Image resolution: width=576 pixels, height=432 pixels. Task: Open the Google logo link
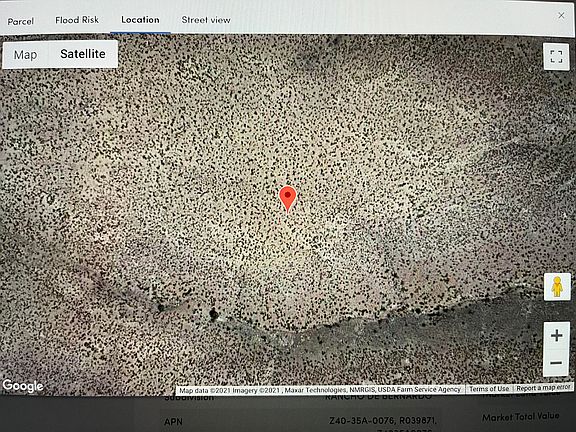(23, 386)
